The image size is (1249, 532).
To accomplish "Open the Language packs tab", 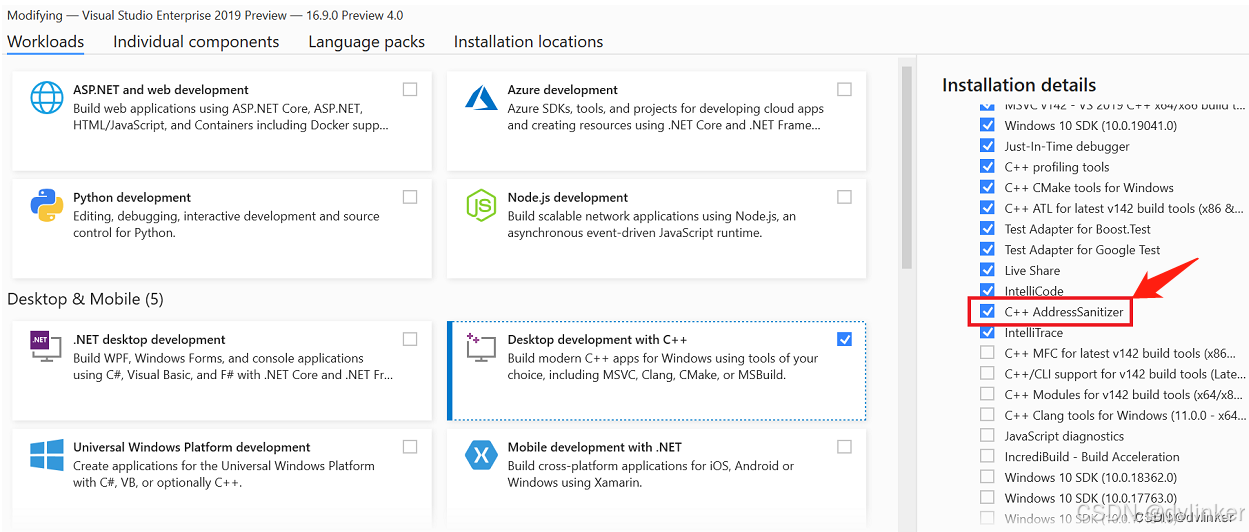I will 366,42.
